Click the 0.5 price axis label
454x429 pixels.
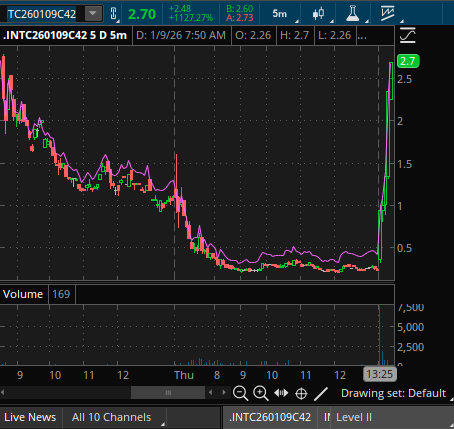[x=404, y=248]
